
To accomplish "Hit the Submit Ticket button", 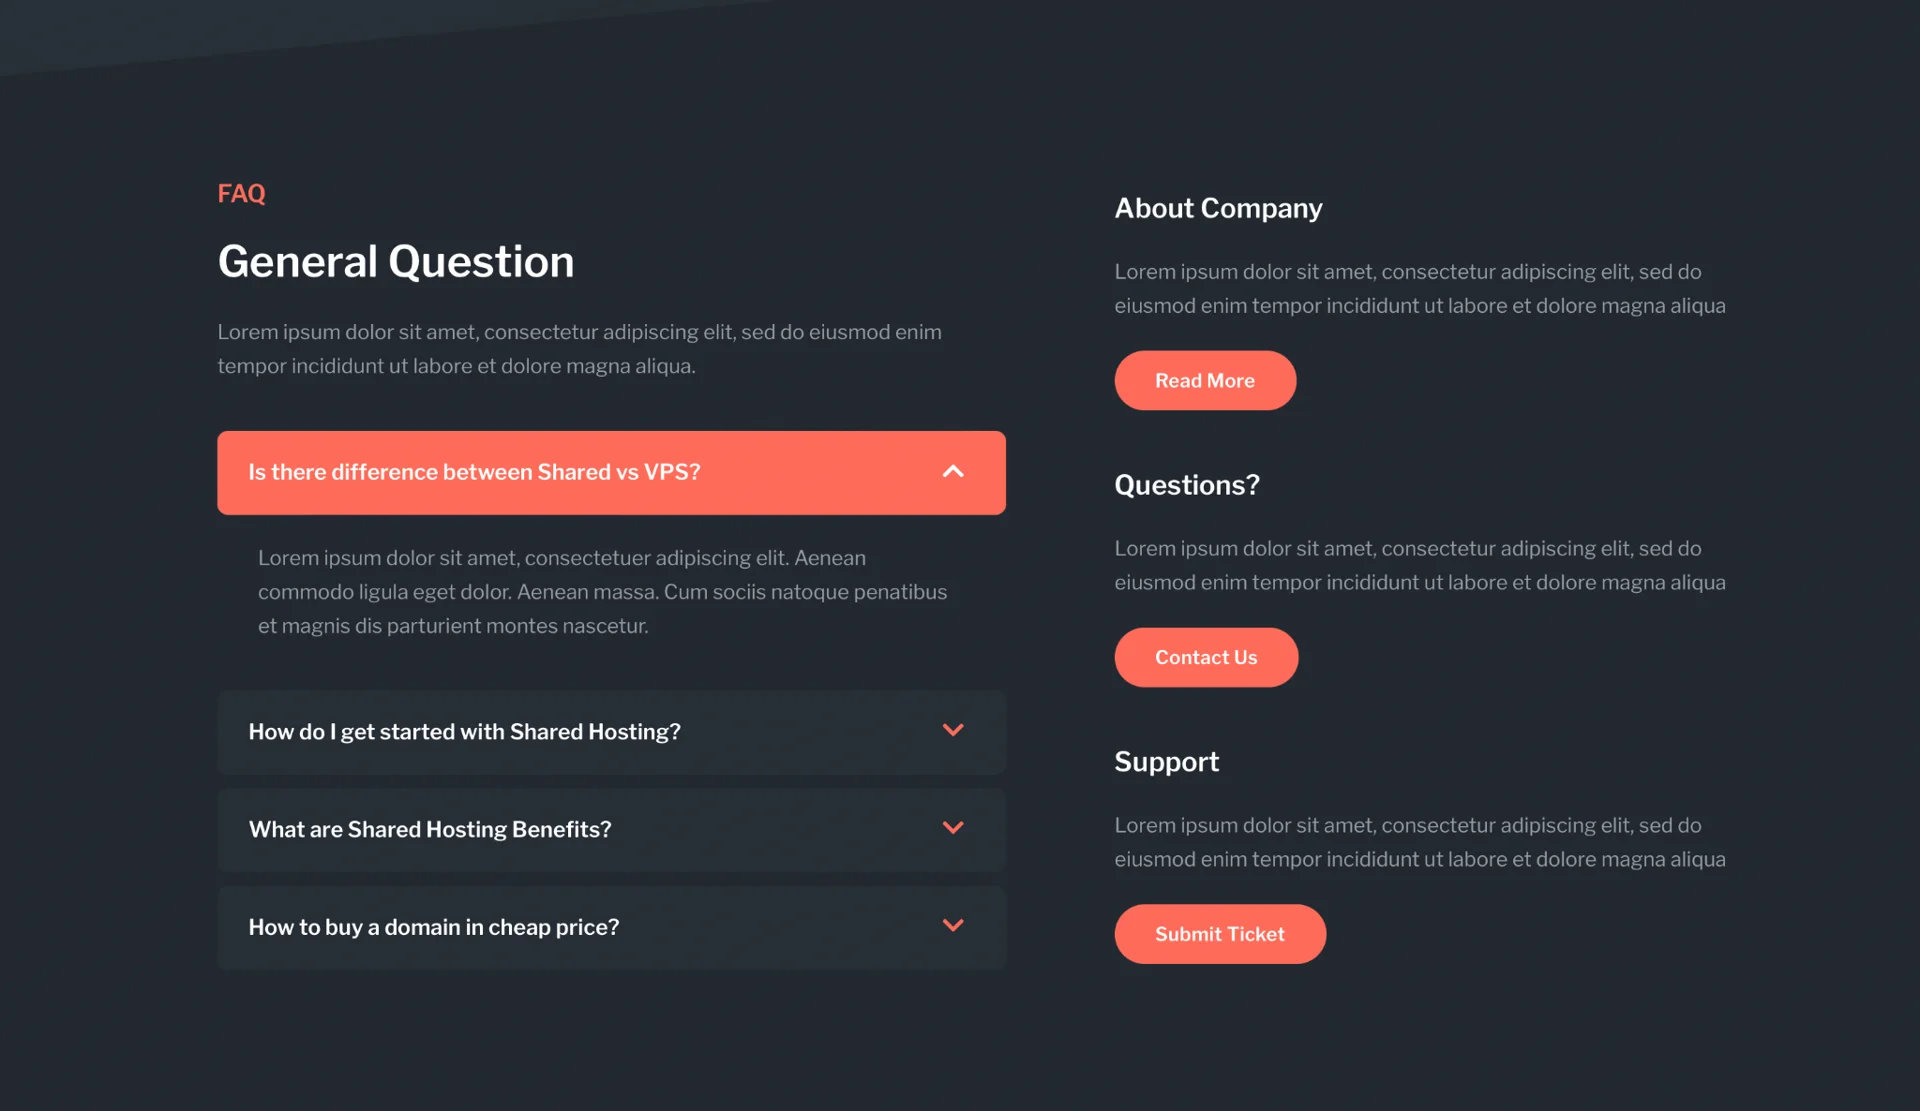I will click(x=1220, y=934).
